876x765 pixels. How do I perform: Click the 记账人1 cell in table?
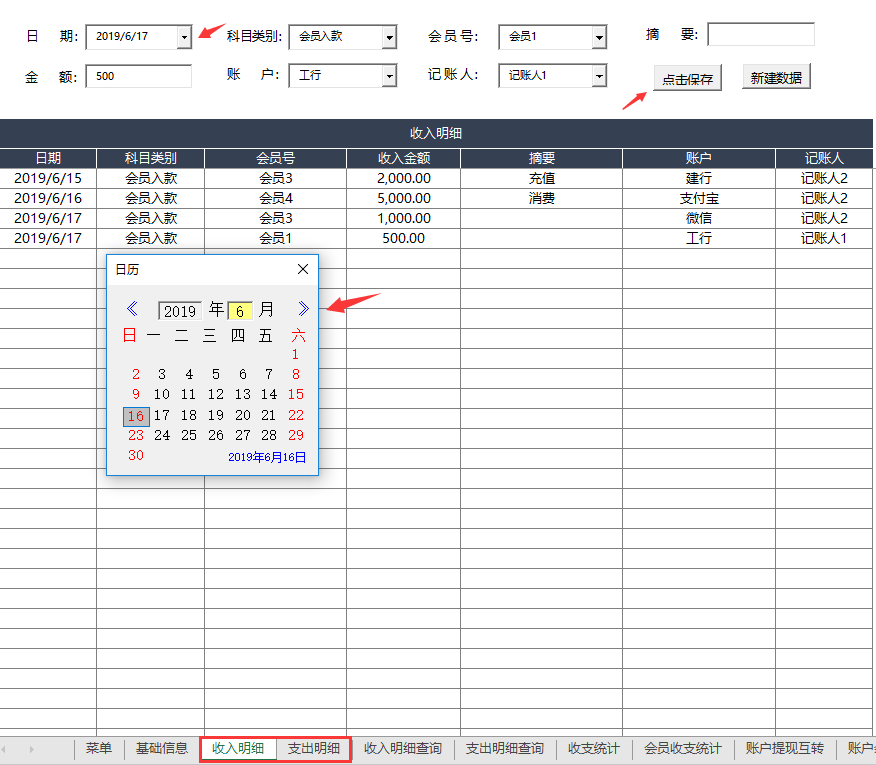click(824, 239)
